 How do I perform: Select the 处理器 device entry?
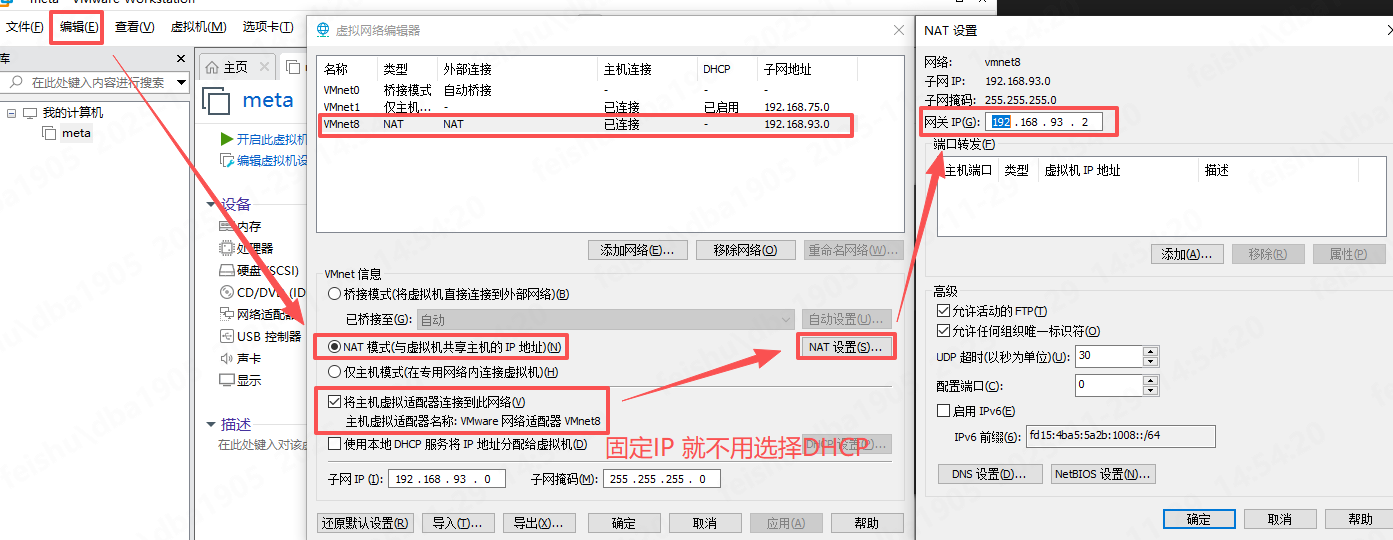tap(246, 248)
